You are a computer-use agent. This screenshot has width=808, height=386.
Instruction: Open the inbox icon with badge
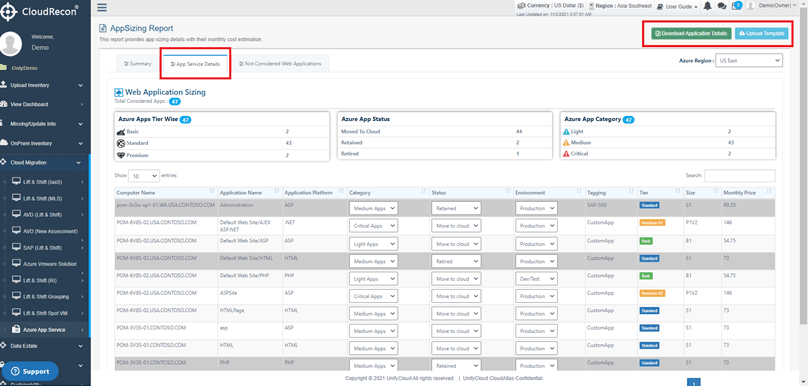coord(737,6)
